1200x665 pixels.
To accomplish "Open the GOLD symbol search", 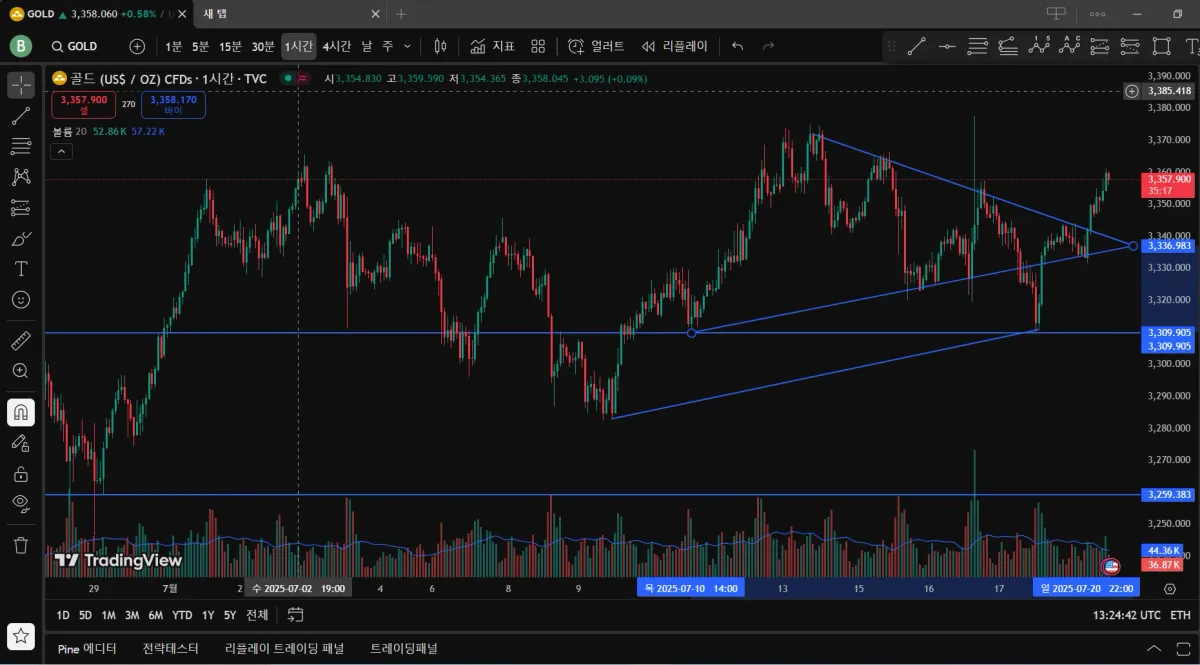I will 76,46.
